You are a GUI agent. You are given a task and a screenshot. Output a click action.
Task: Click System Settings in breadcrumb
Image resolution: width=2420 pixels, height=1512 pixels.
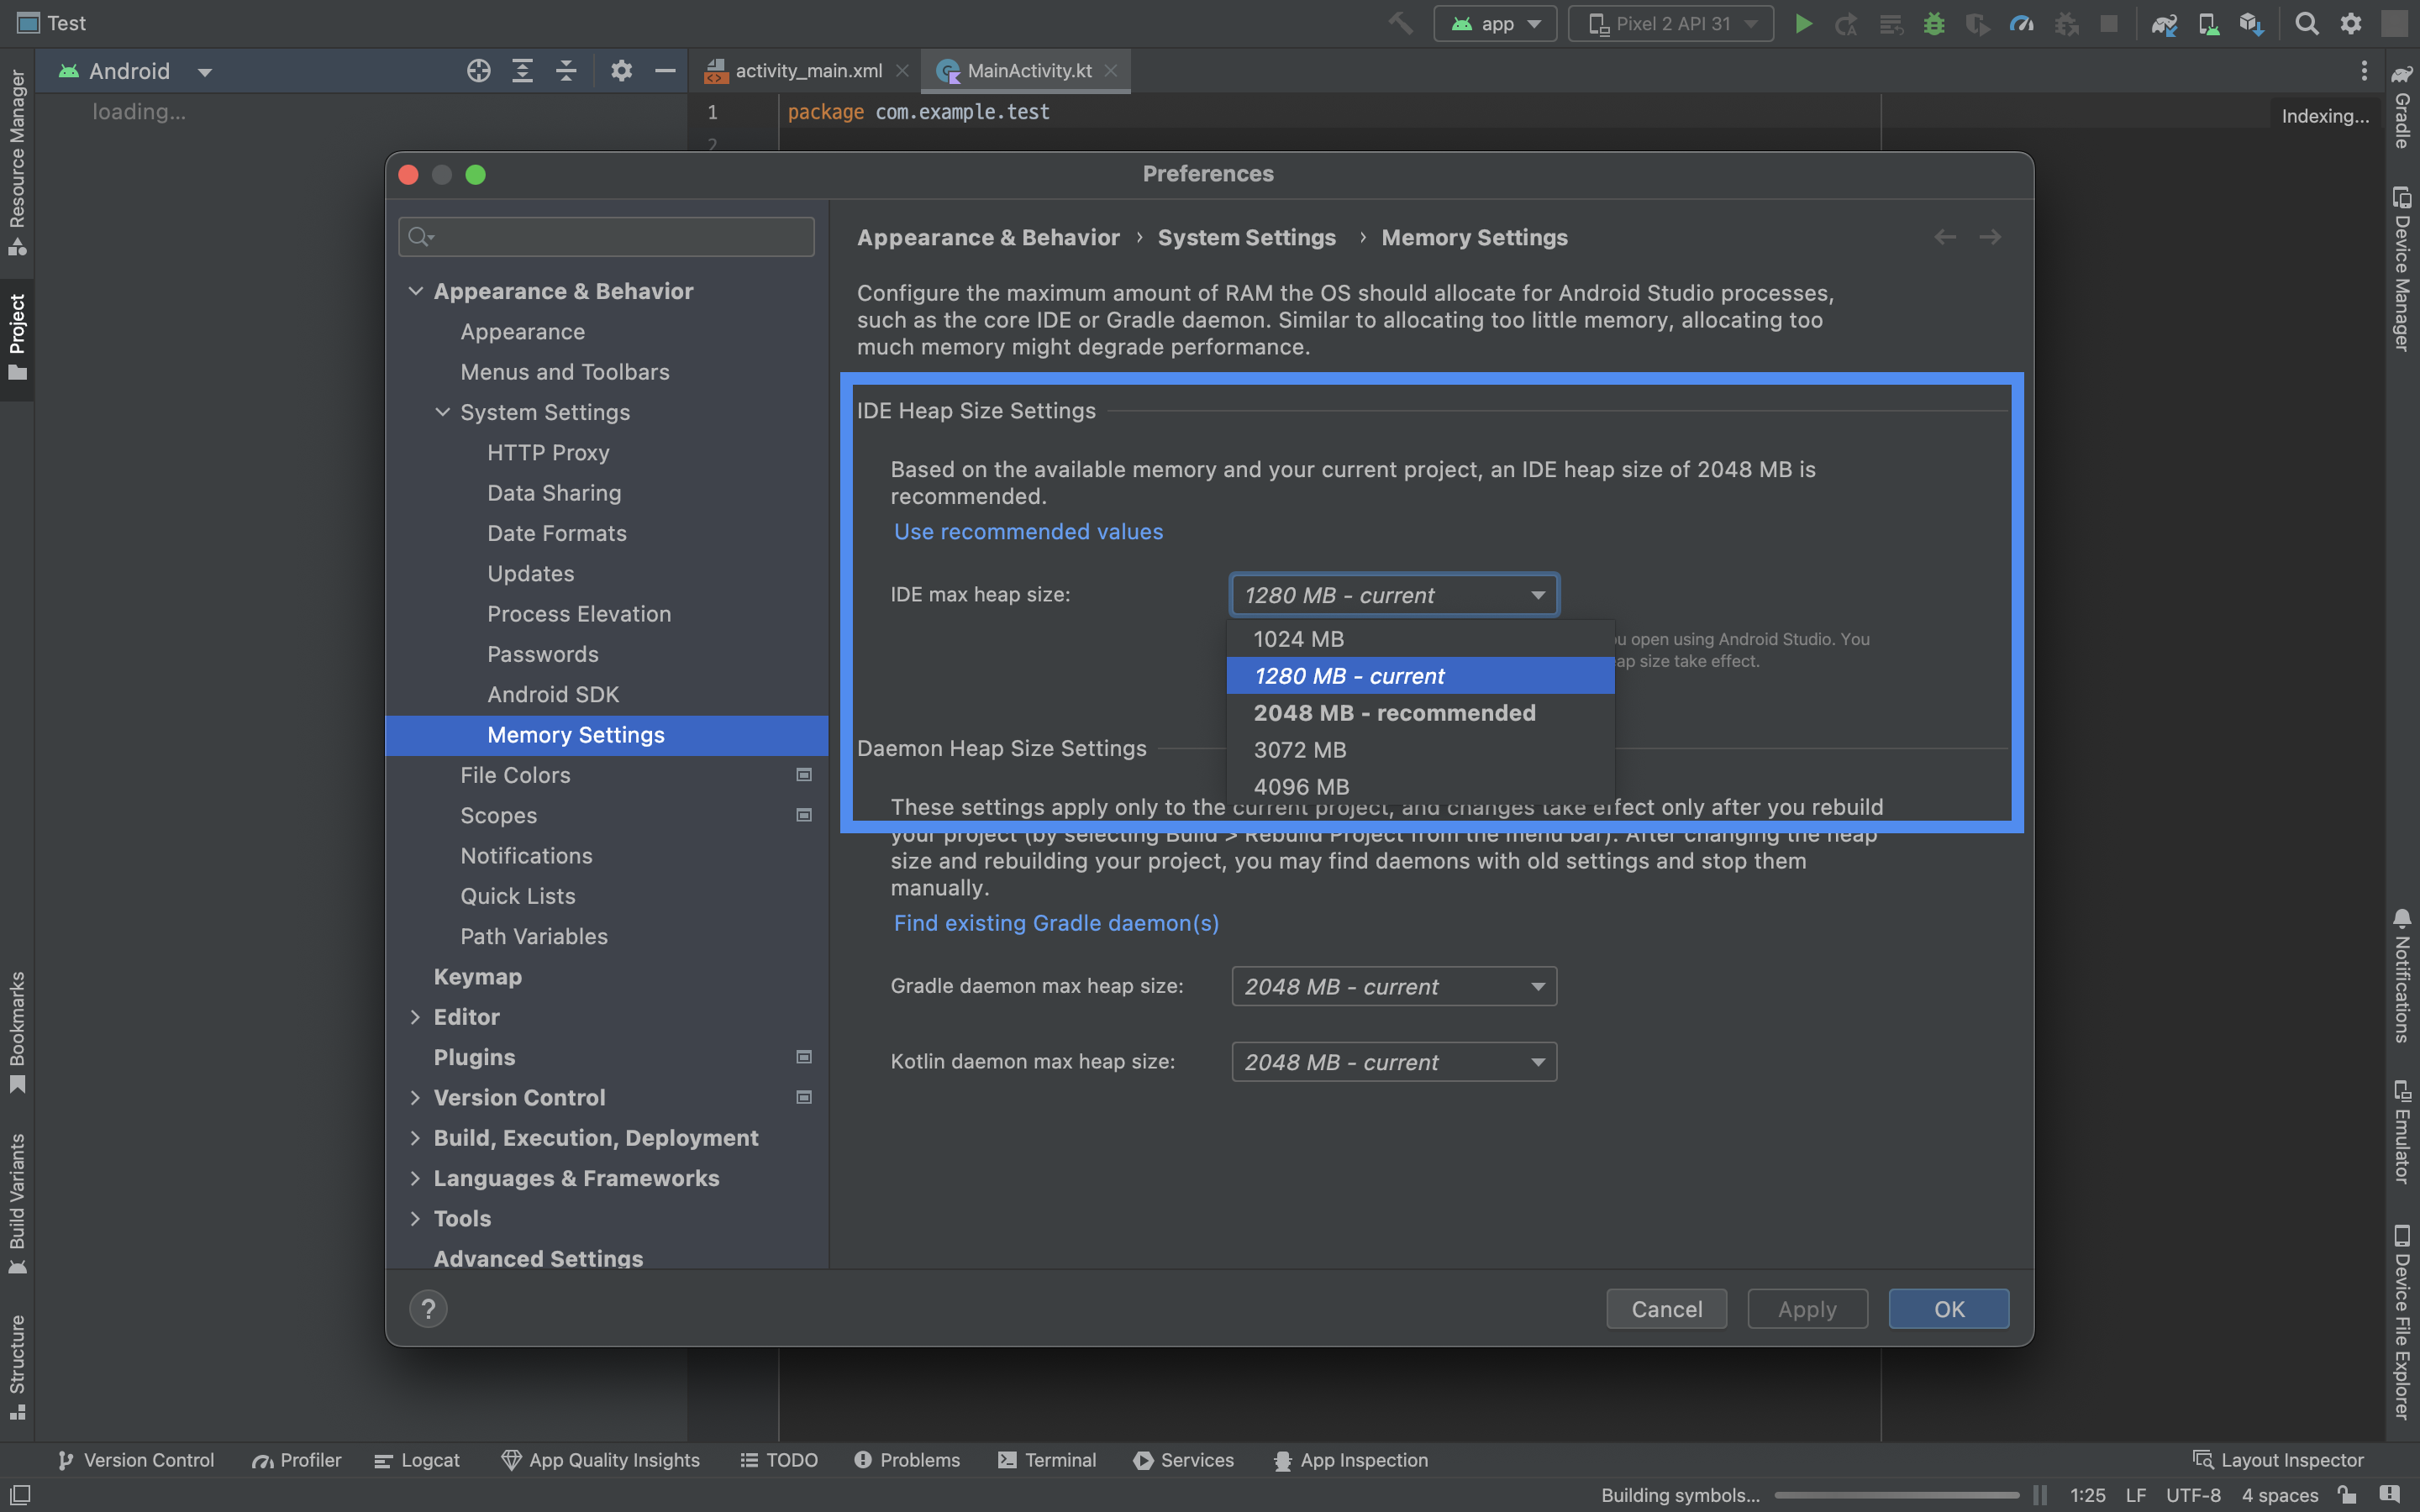click(x=1246, y=238)
